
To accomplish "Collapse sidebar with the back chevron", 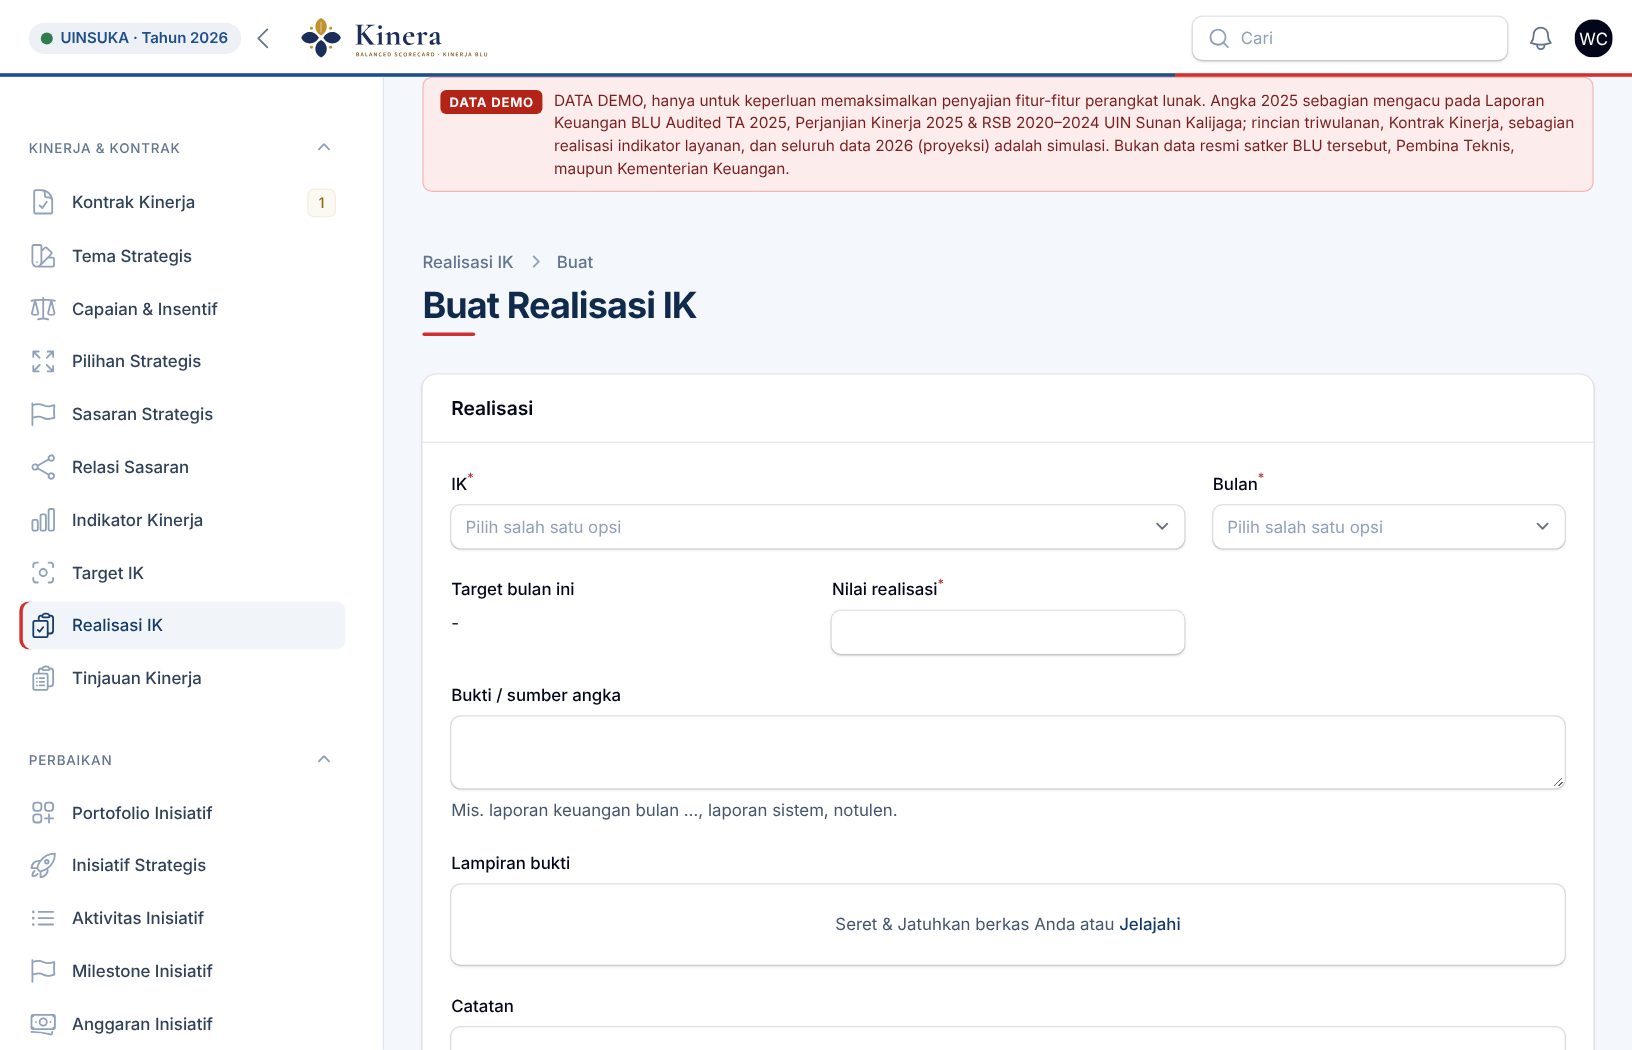I will click(263, 38).
